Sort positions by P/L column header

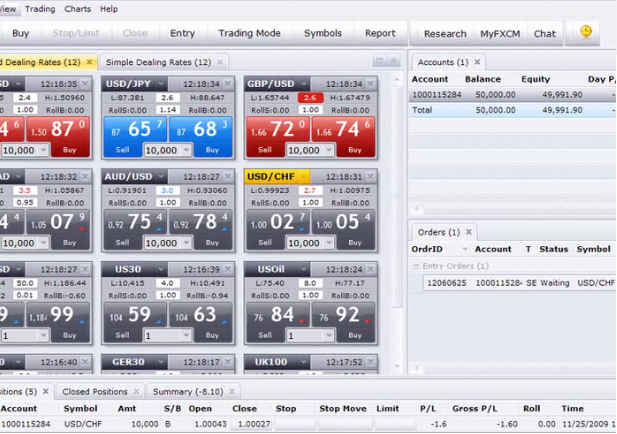point(428,408)
